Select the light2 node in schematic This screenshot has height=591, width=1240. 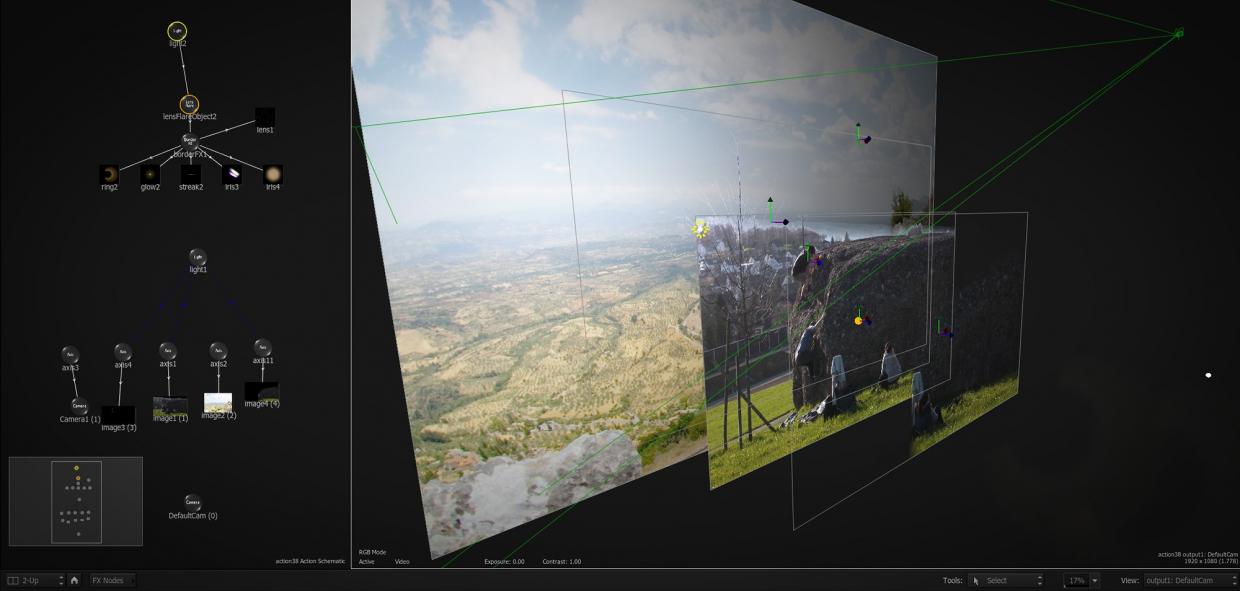pos(177,32)
